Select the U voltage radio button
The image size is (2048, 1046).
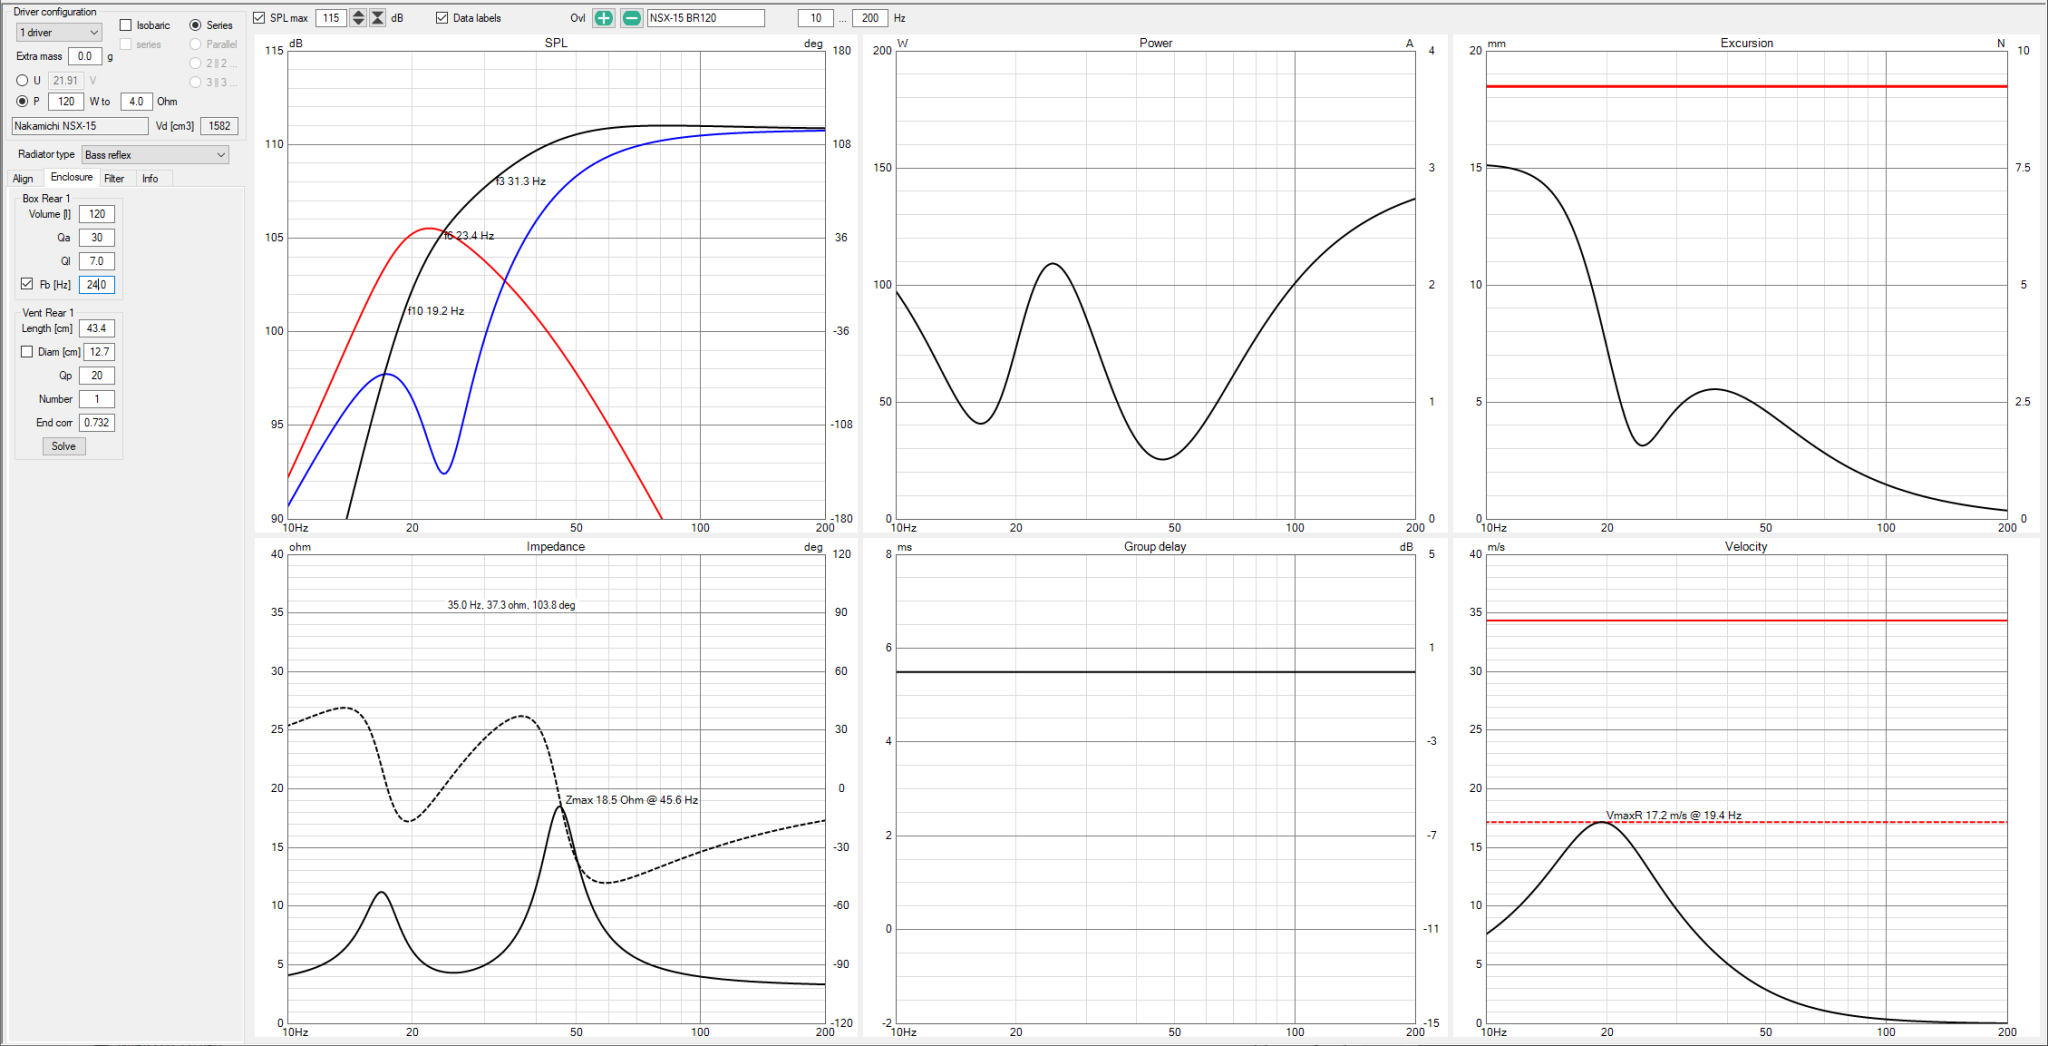[x=22, y=80]
